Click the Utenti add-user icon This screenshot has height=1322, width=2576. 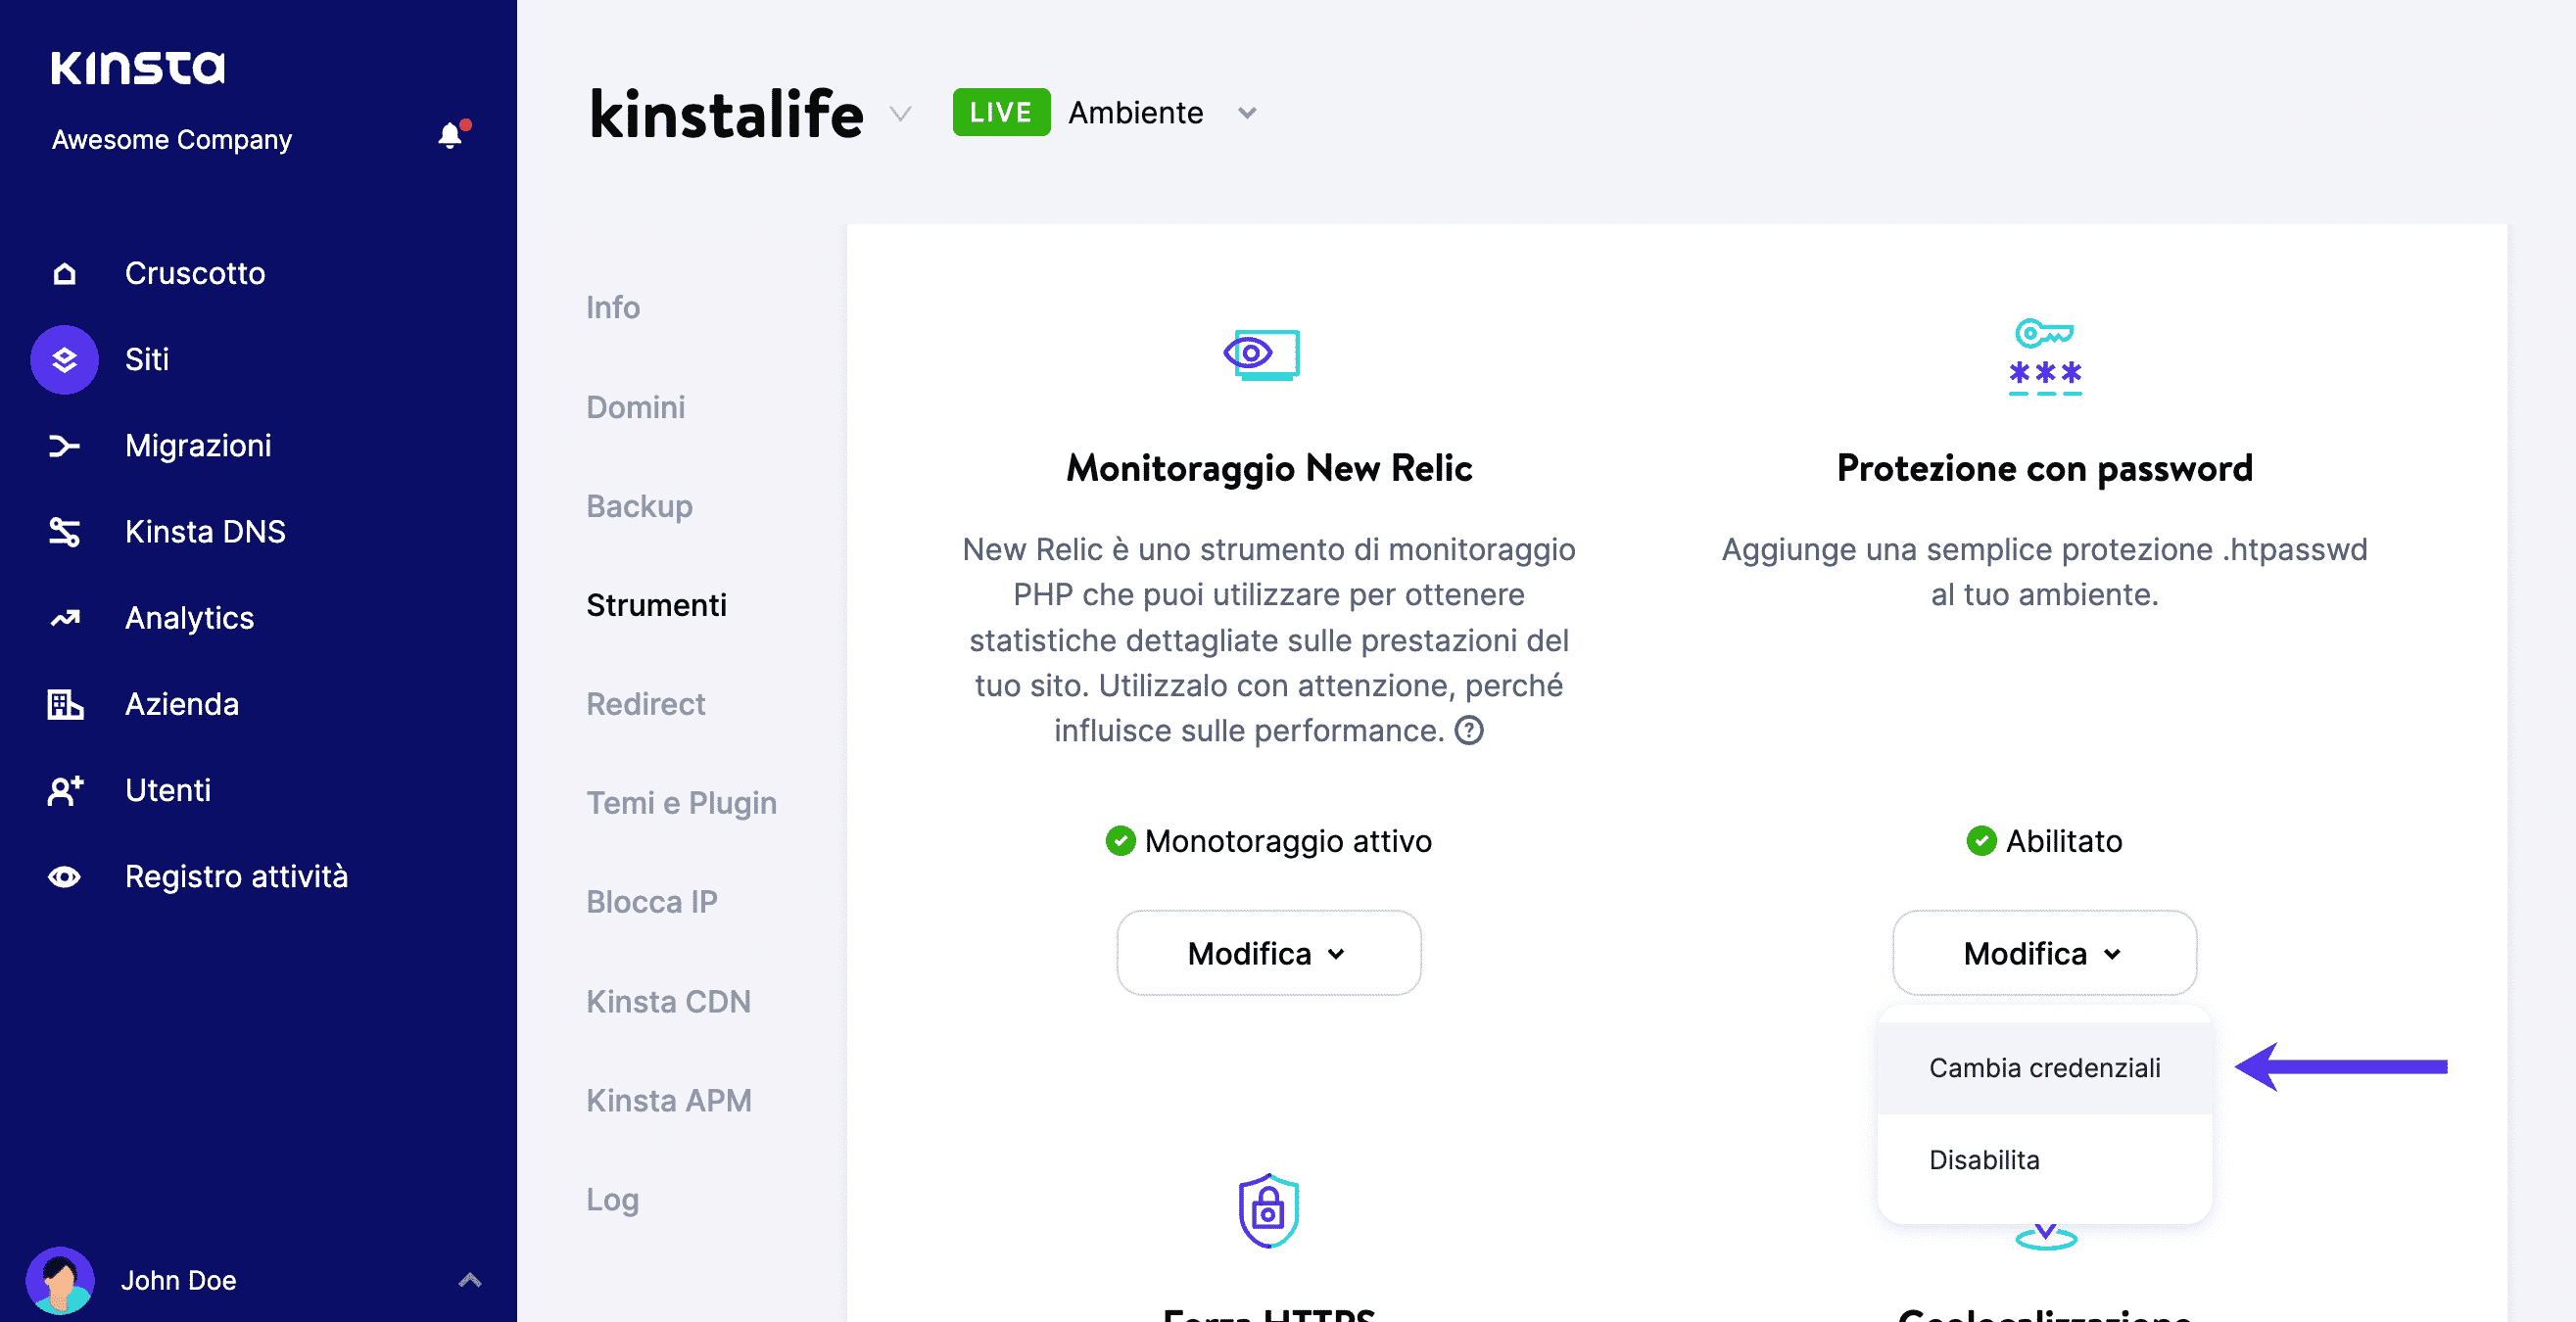pos(65,790)
